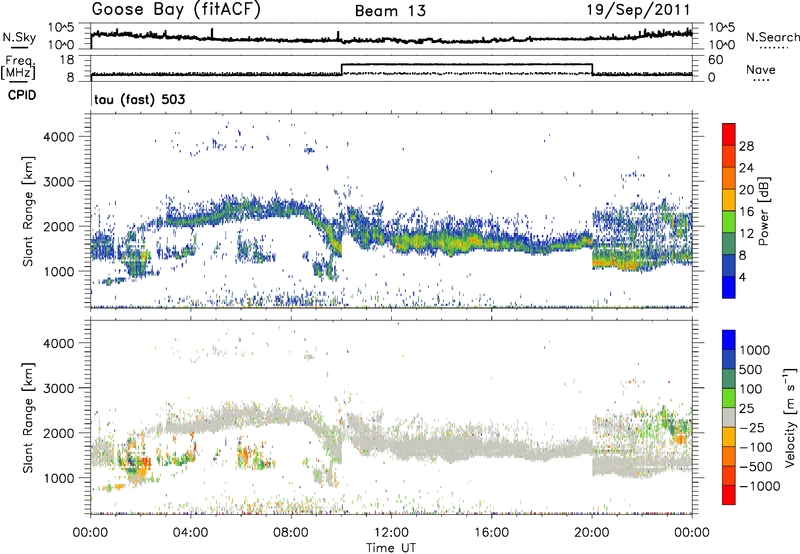Click the "N.Search" legend label
The width and height of the screenshot is (800, 554).
click(x=772, y=37)
